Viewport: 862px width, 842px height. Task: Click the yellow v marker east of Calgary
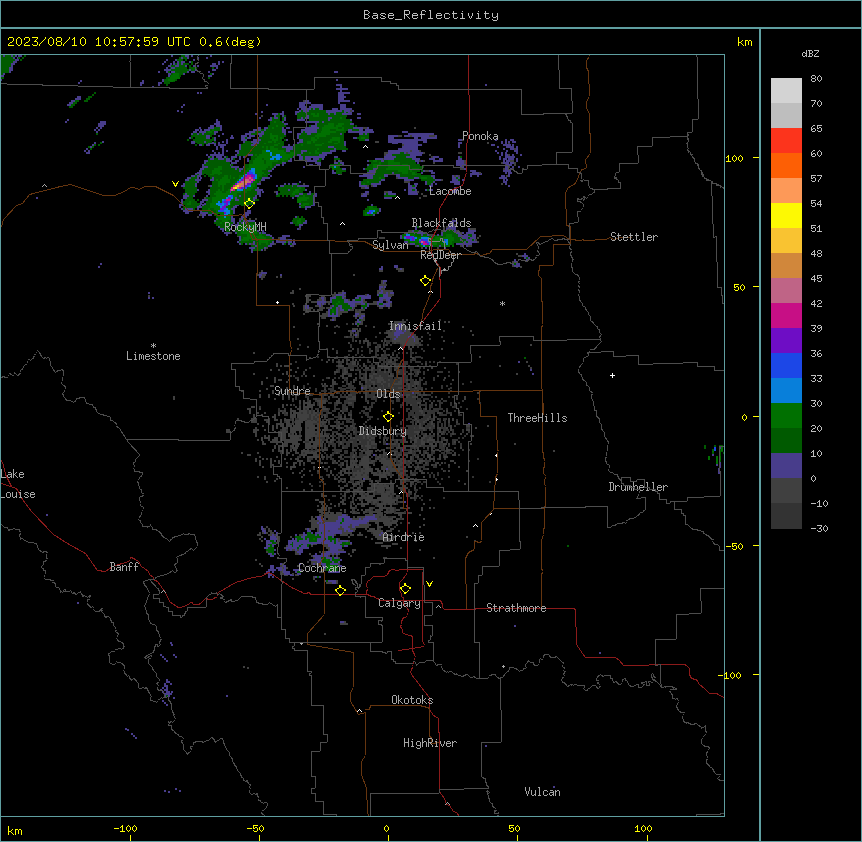pos(429,584)
